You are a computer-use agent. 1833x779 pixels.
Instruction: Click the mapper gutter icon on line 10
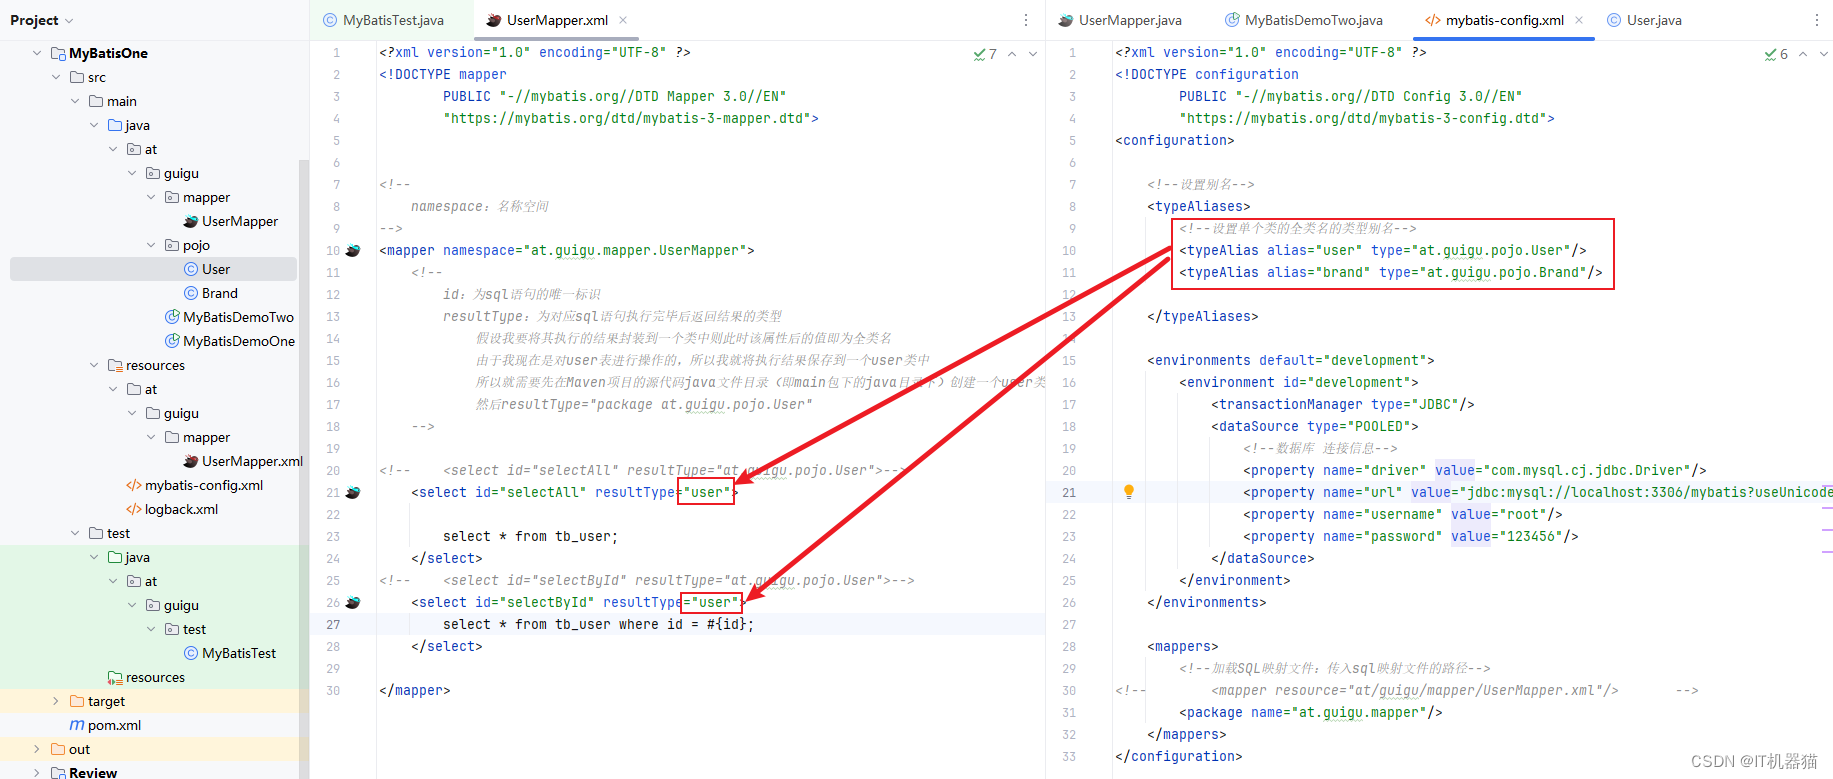point(353,251)
